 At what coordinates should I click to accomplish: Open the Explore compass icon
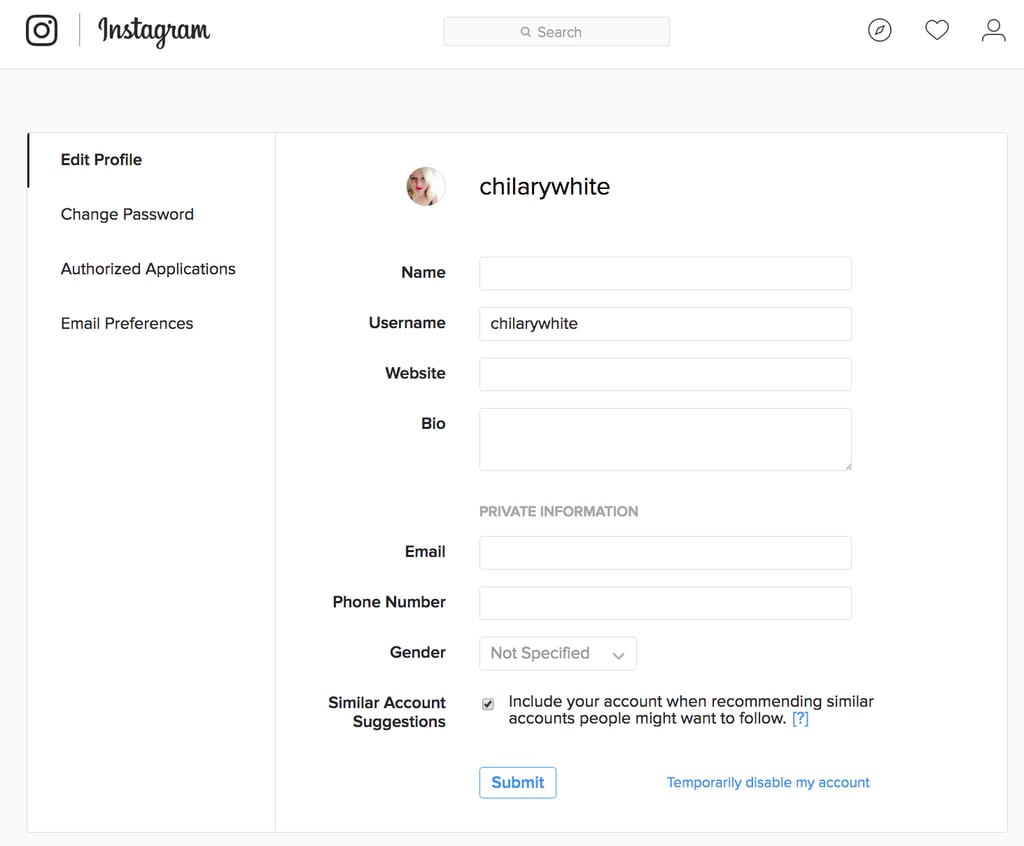pos(880,30)
